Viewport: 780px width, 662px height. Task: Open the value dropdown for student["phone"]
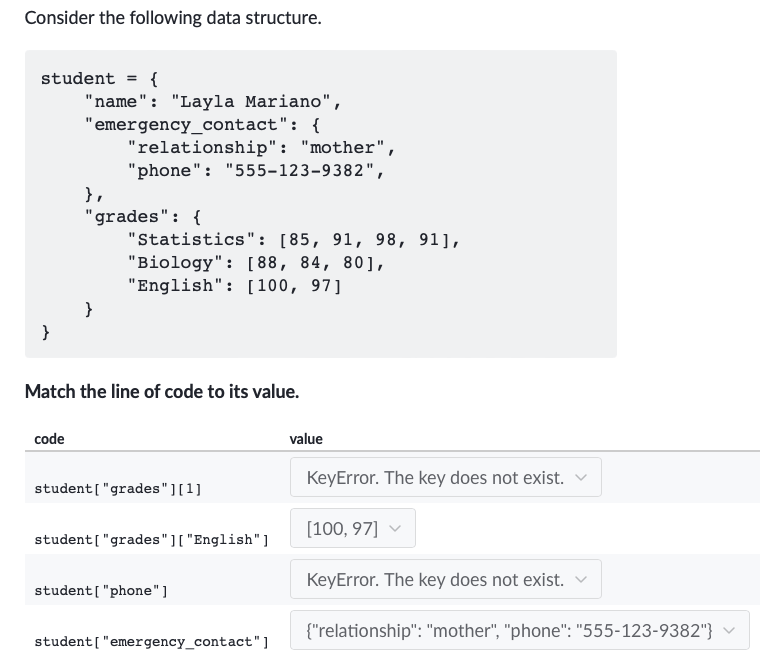[445, 579]
